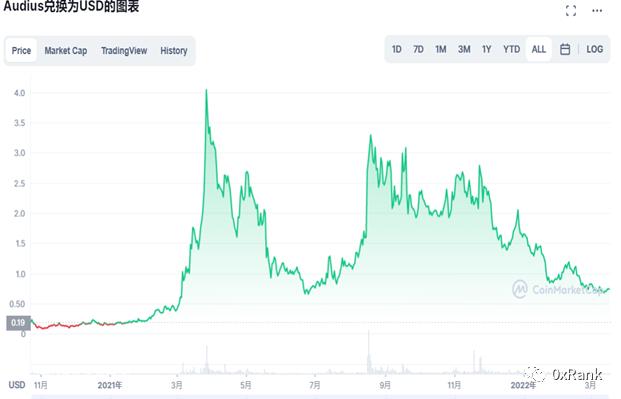Click the 0.50 y-axis label
The width and height of the screenshot is (621, 399).
17,304
